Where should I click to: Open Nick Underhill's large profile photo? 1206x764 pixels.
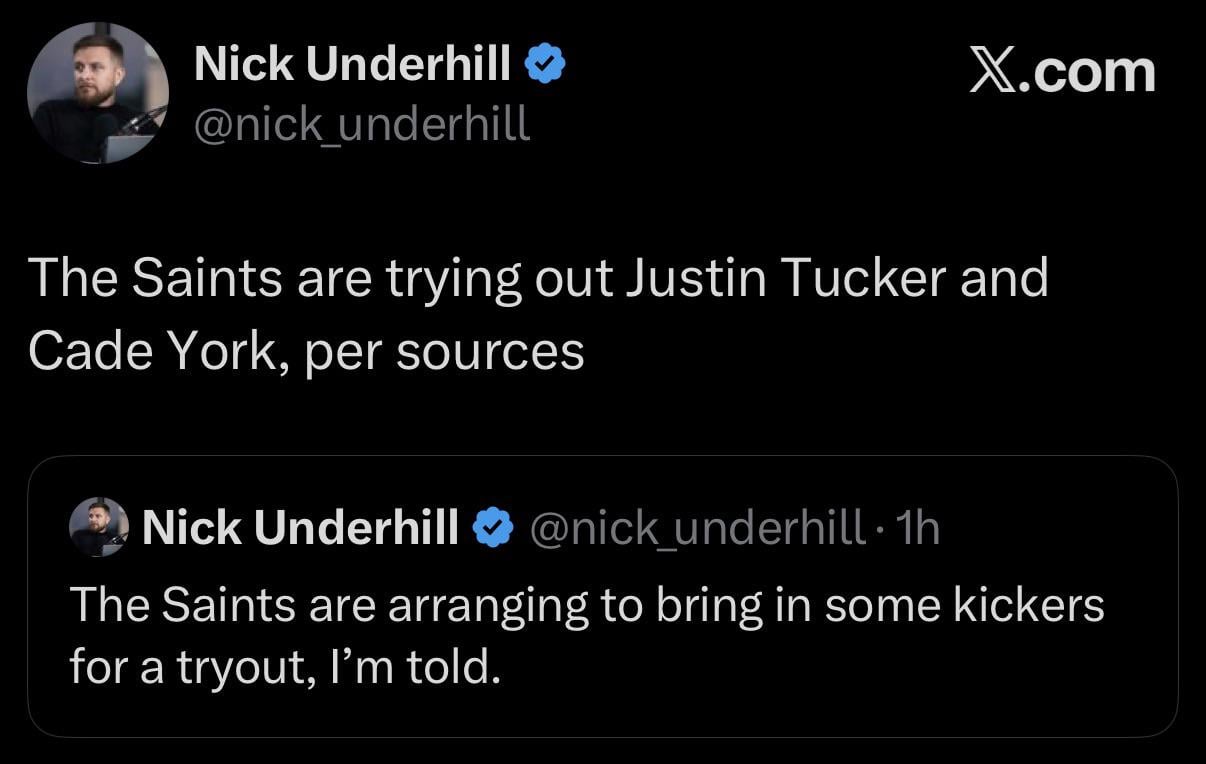97,93
